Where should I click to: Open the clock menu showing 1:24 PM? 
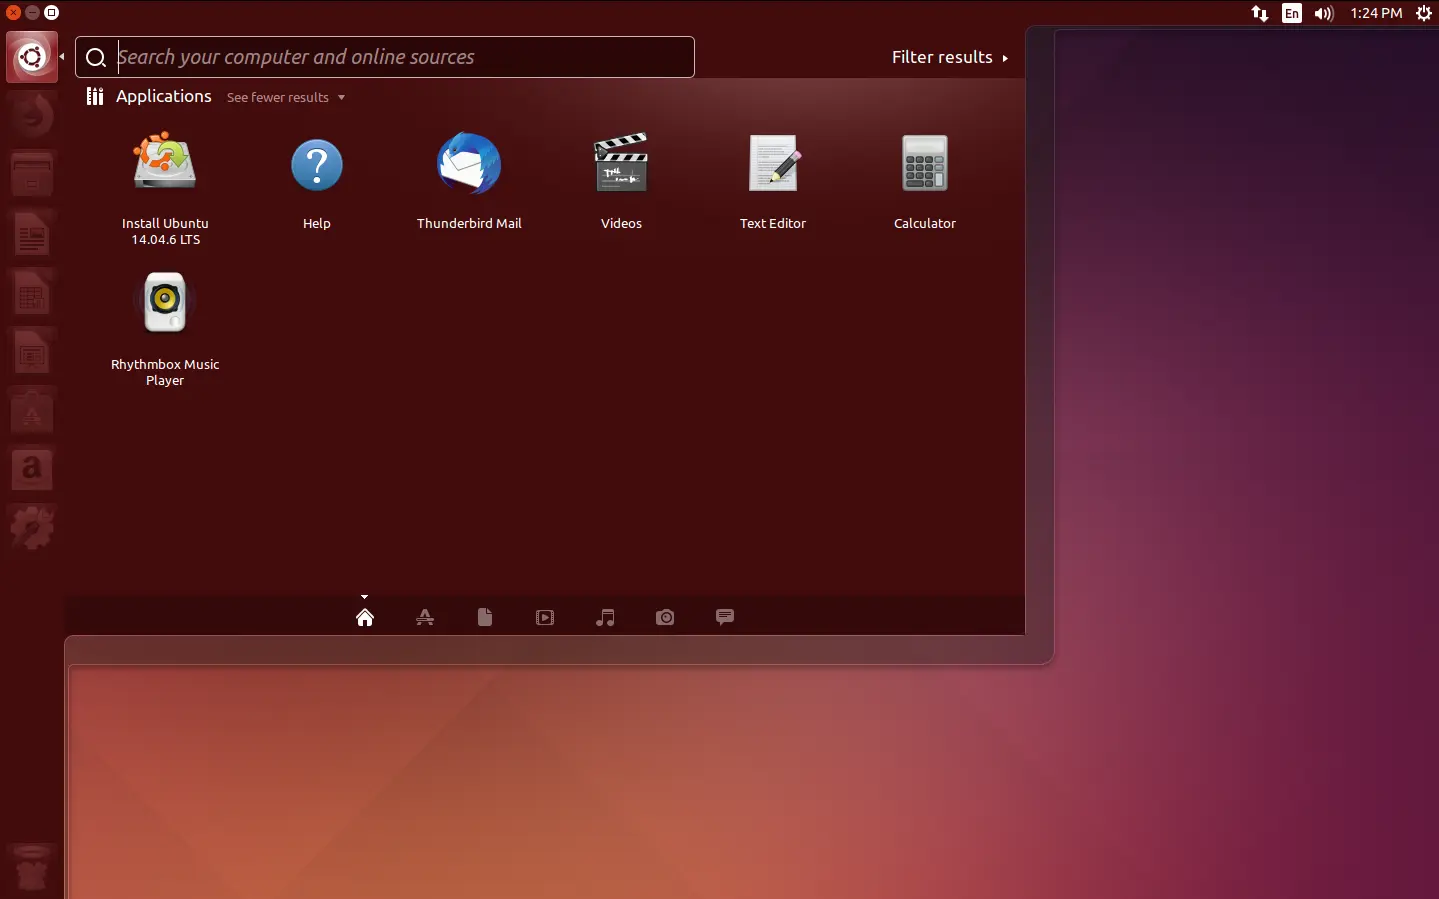pyautogui.click(x=1377, y=13)
